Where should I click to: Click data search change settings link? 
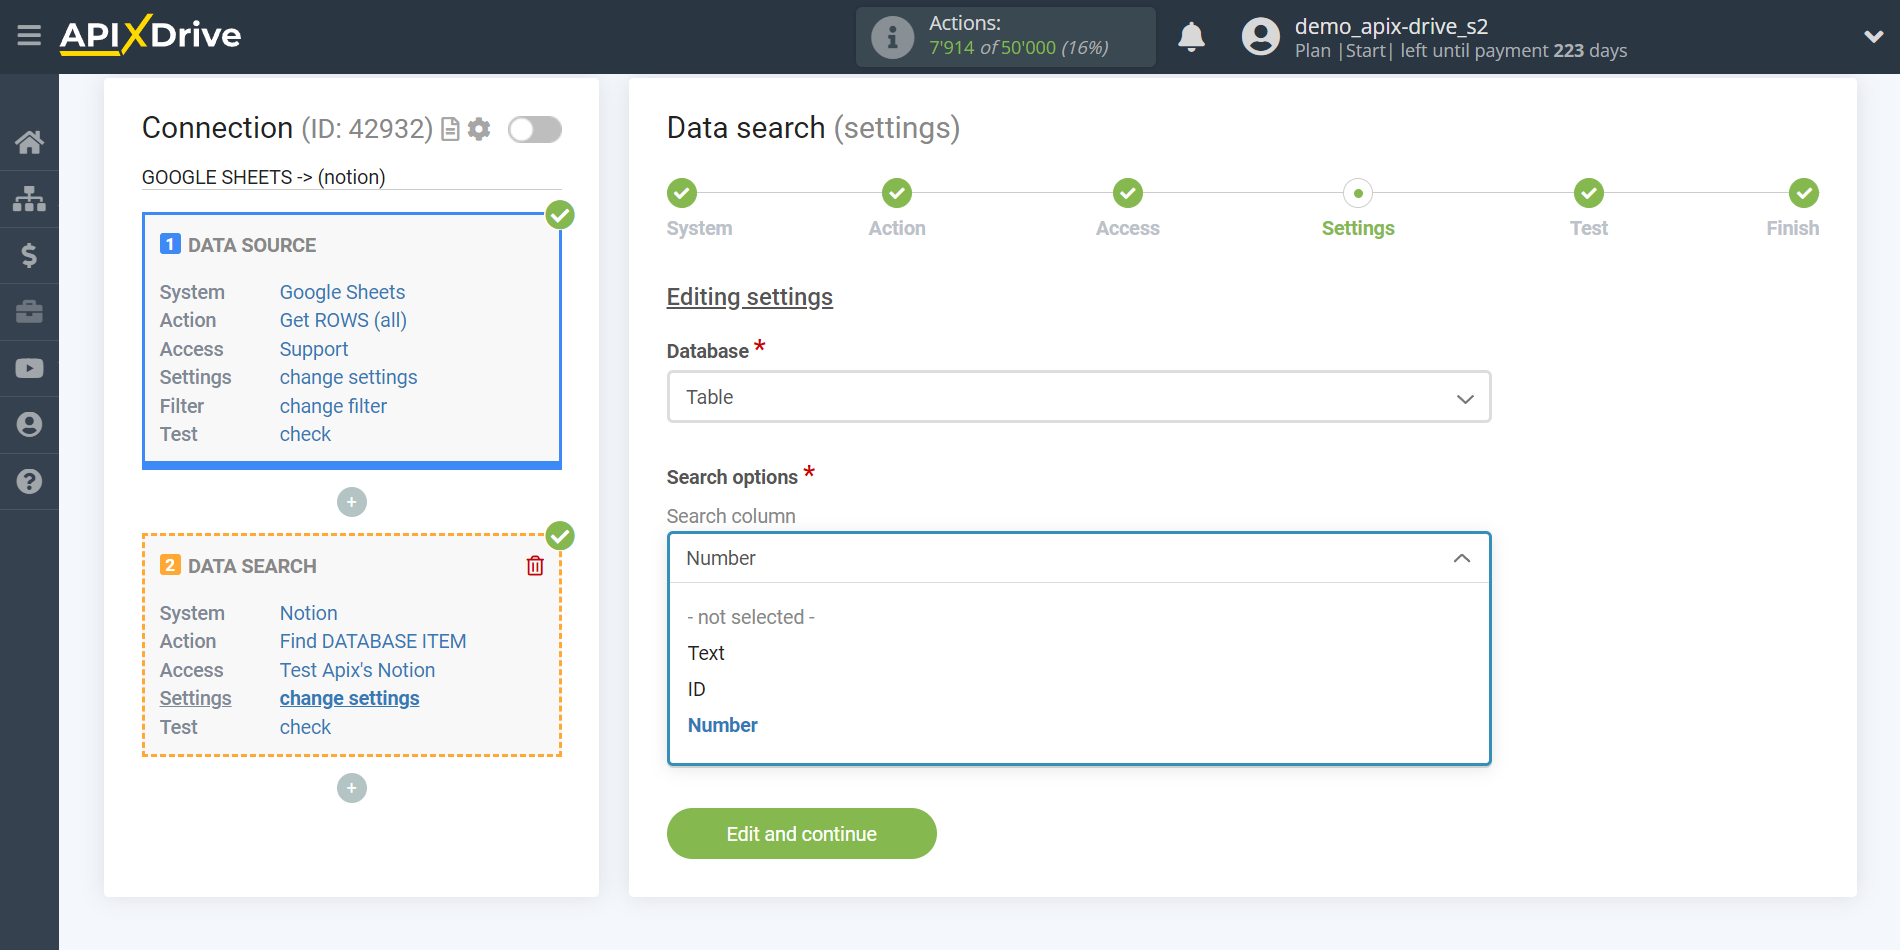pyautogui.click(x=349, y=698)
